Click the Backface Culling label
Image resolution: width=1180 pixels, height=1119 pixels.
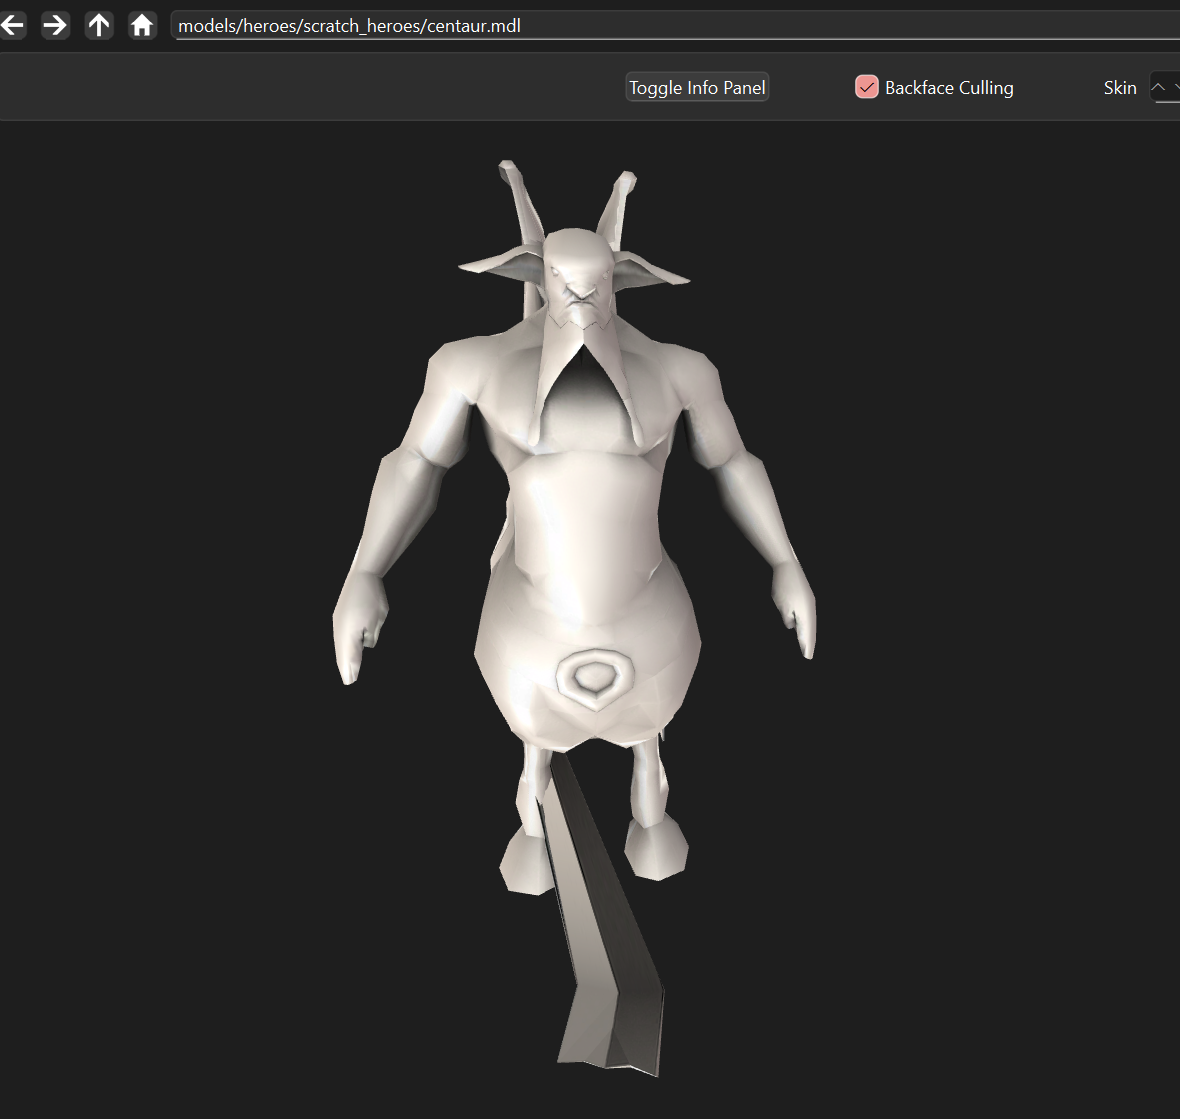pyautogui.click(x=949, y=88)
